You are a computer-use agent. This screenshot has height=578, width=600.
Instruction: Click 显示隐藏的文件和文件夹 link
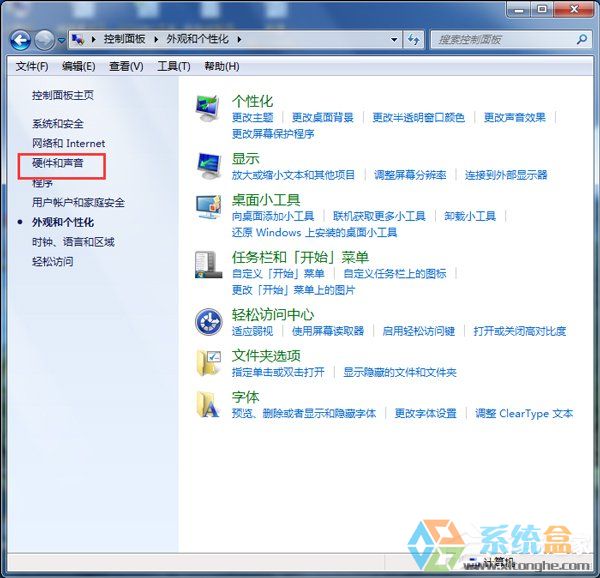400,372
